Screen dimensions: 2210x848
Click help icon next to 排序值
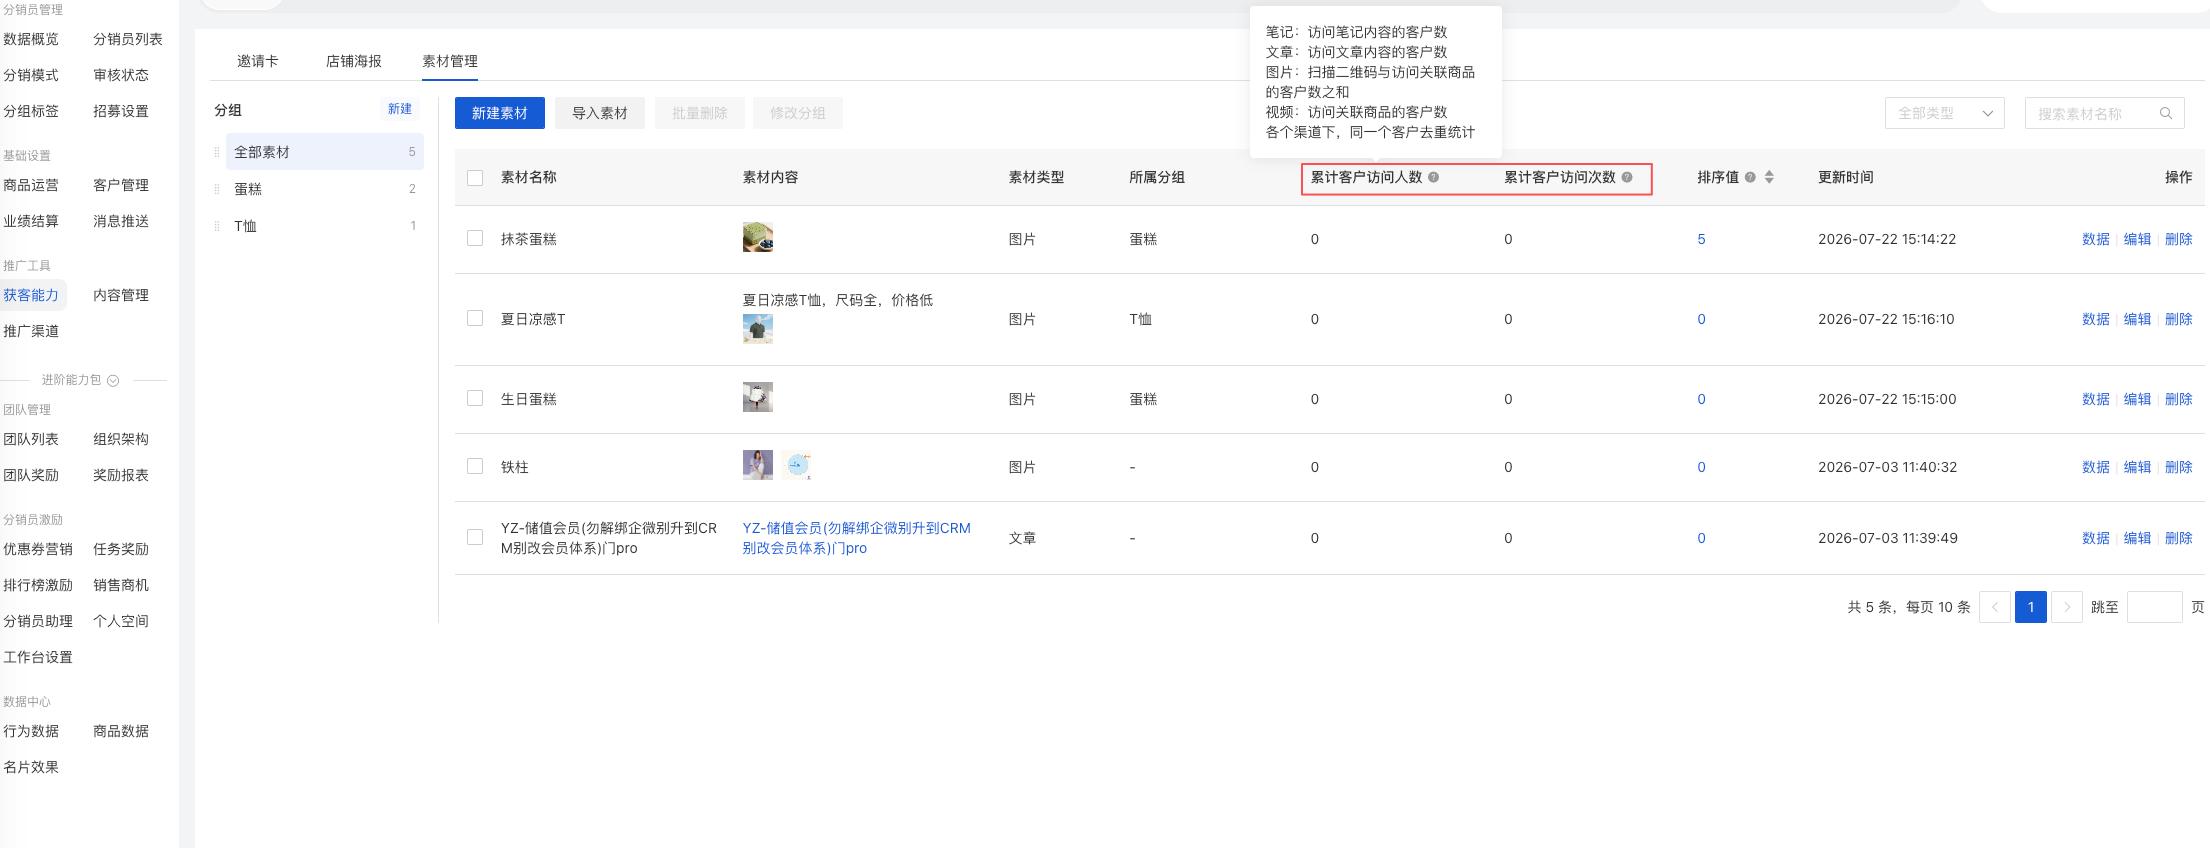[1750, 177]
